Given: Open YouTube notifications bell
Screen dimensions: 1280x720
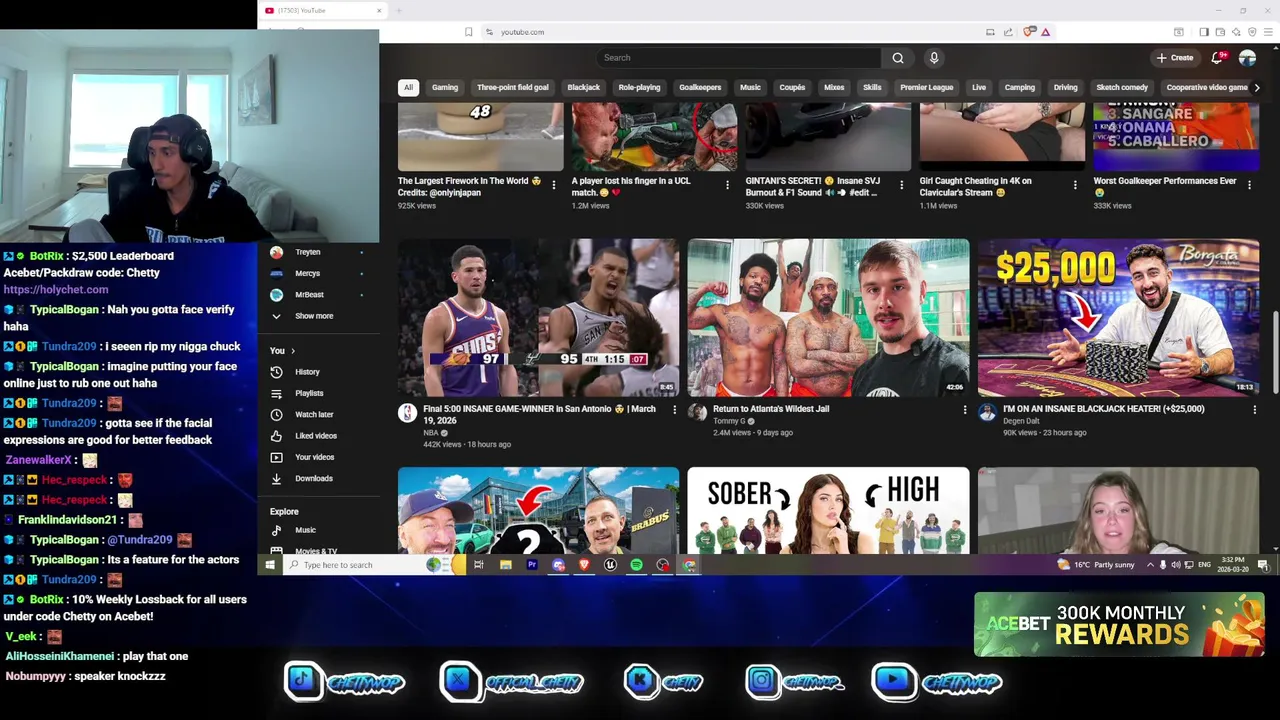Looking at the screenshot, I should (1217, 58).
